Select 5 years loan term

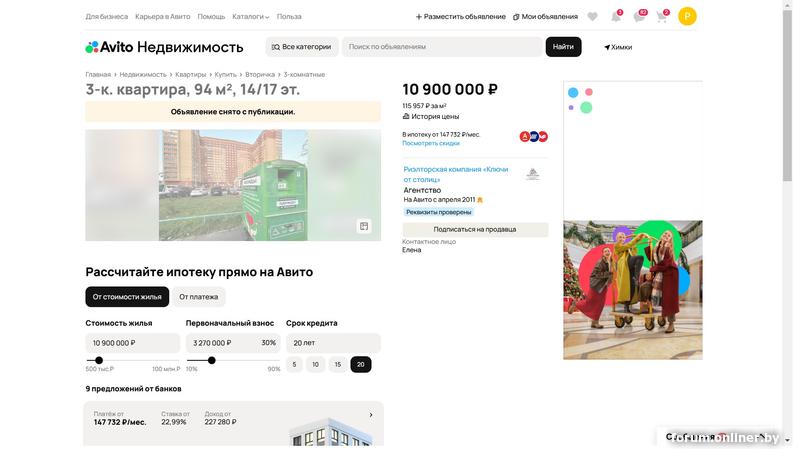[x=294, y=365]
